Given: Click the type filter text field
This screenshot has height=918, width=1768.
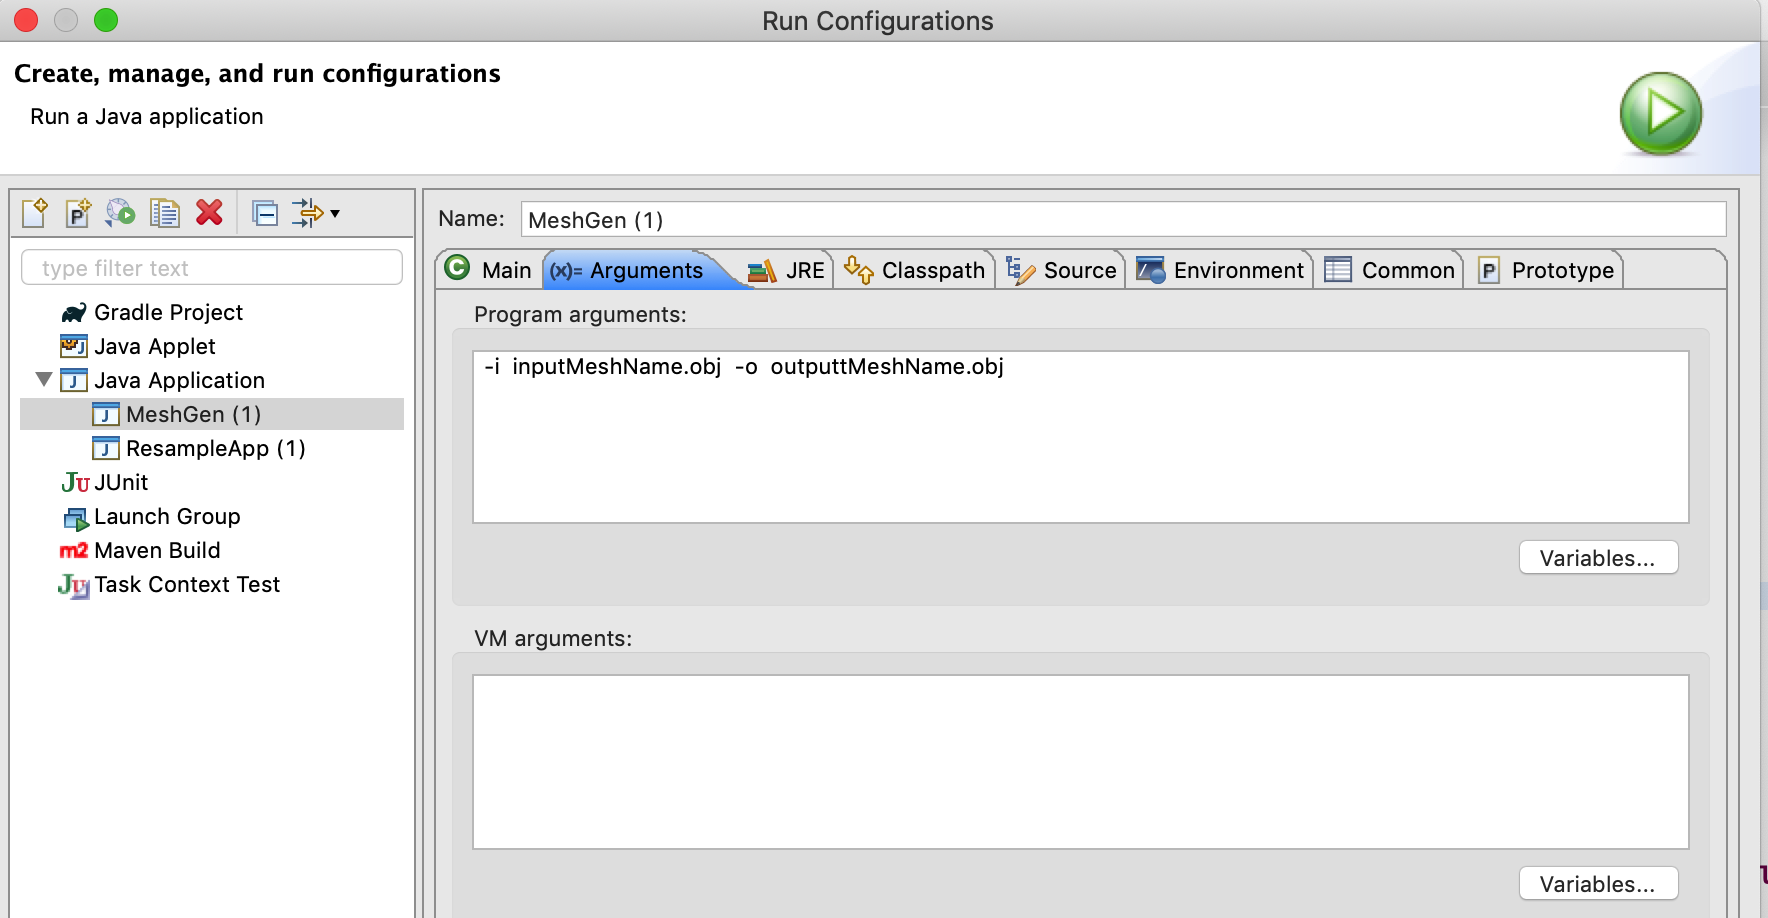Looking at the screenshot, I should point(212,268).
